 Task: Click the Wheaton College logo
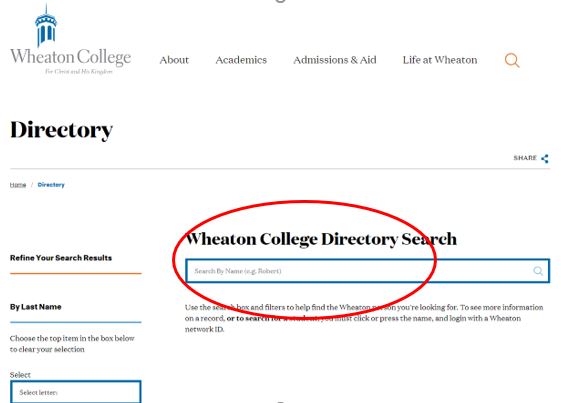pyautogui.click(x=70, y=39)
